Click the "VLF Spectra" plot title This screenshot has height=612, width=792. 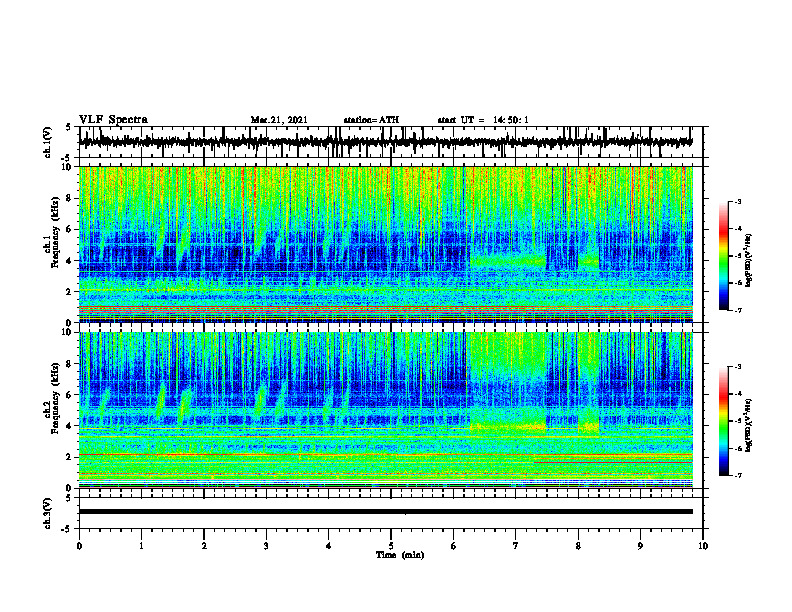tap(113, 120)
